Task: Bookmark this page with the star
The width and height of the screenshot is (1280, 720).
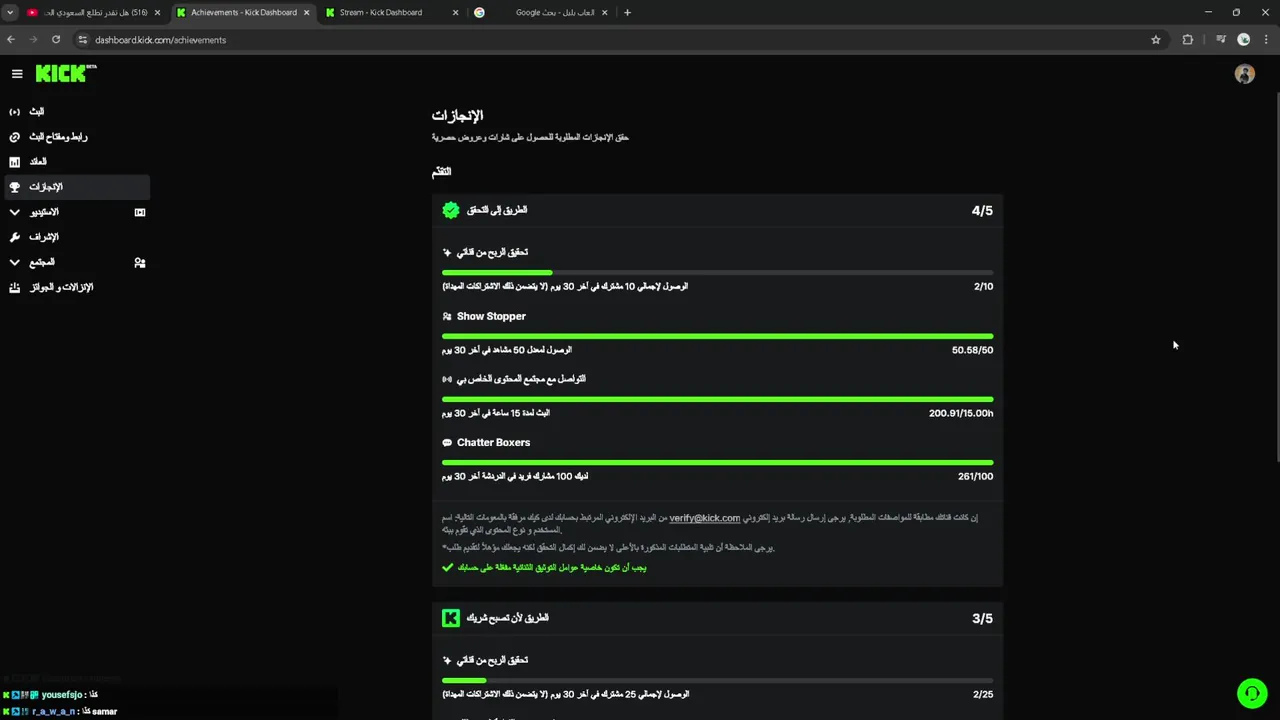Action: tap(1156, 40)
